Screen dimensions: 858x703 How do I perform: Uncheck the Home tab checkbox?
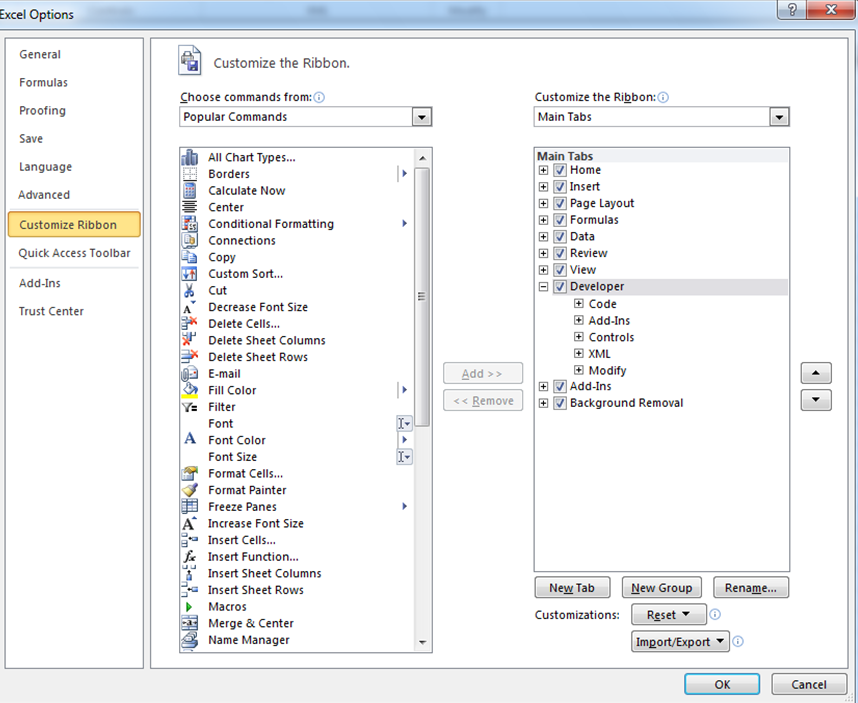(560, 170)
